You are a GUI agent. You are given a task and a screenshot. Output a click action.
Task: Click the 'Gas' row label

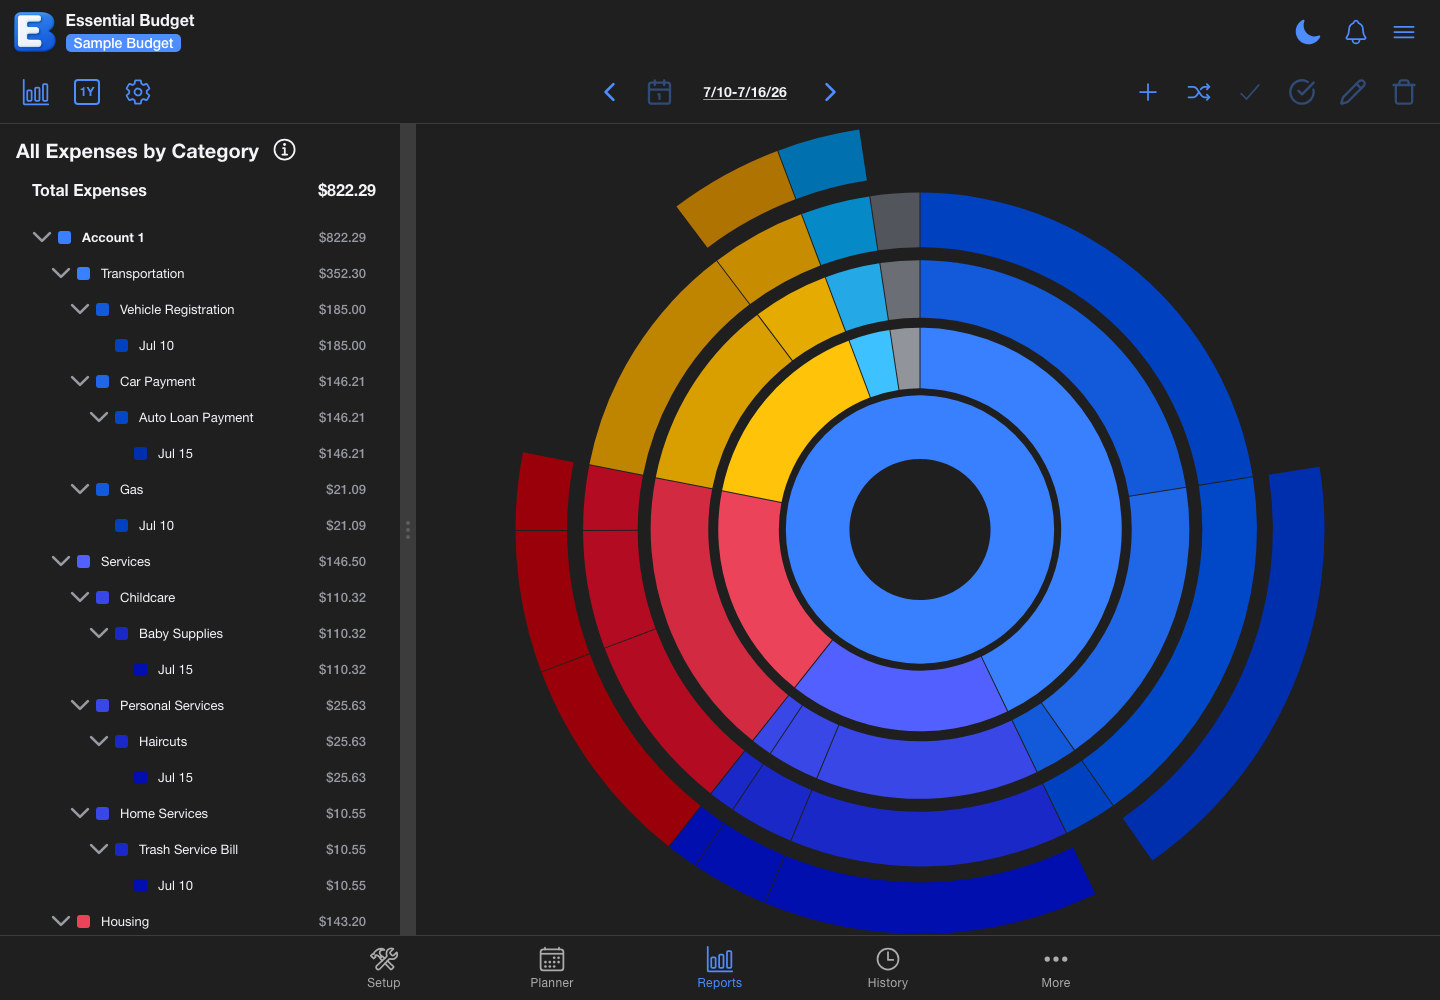tap(131, 489)
